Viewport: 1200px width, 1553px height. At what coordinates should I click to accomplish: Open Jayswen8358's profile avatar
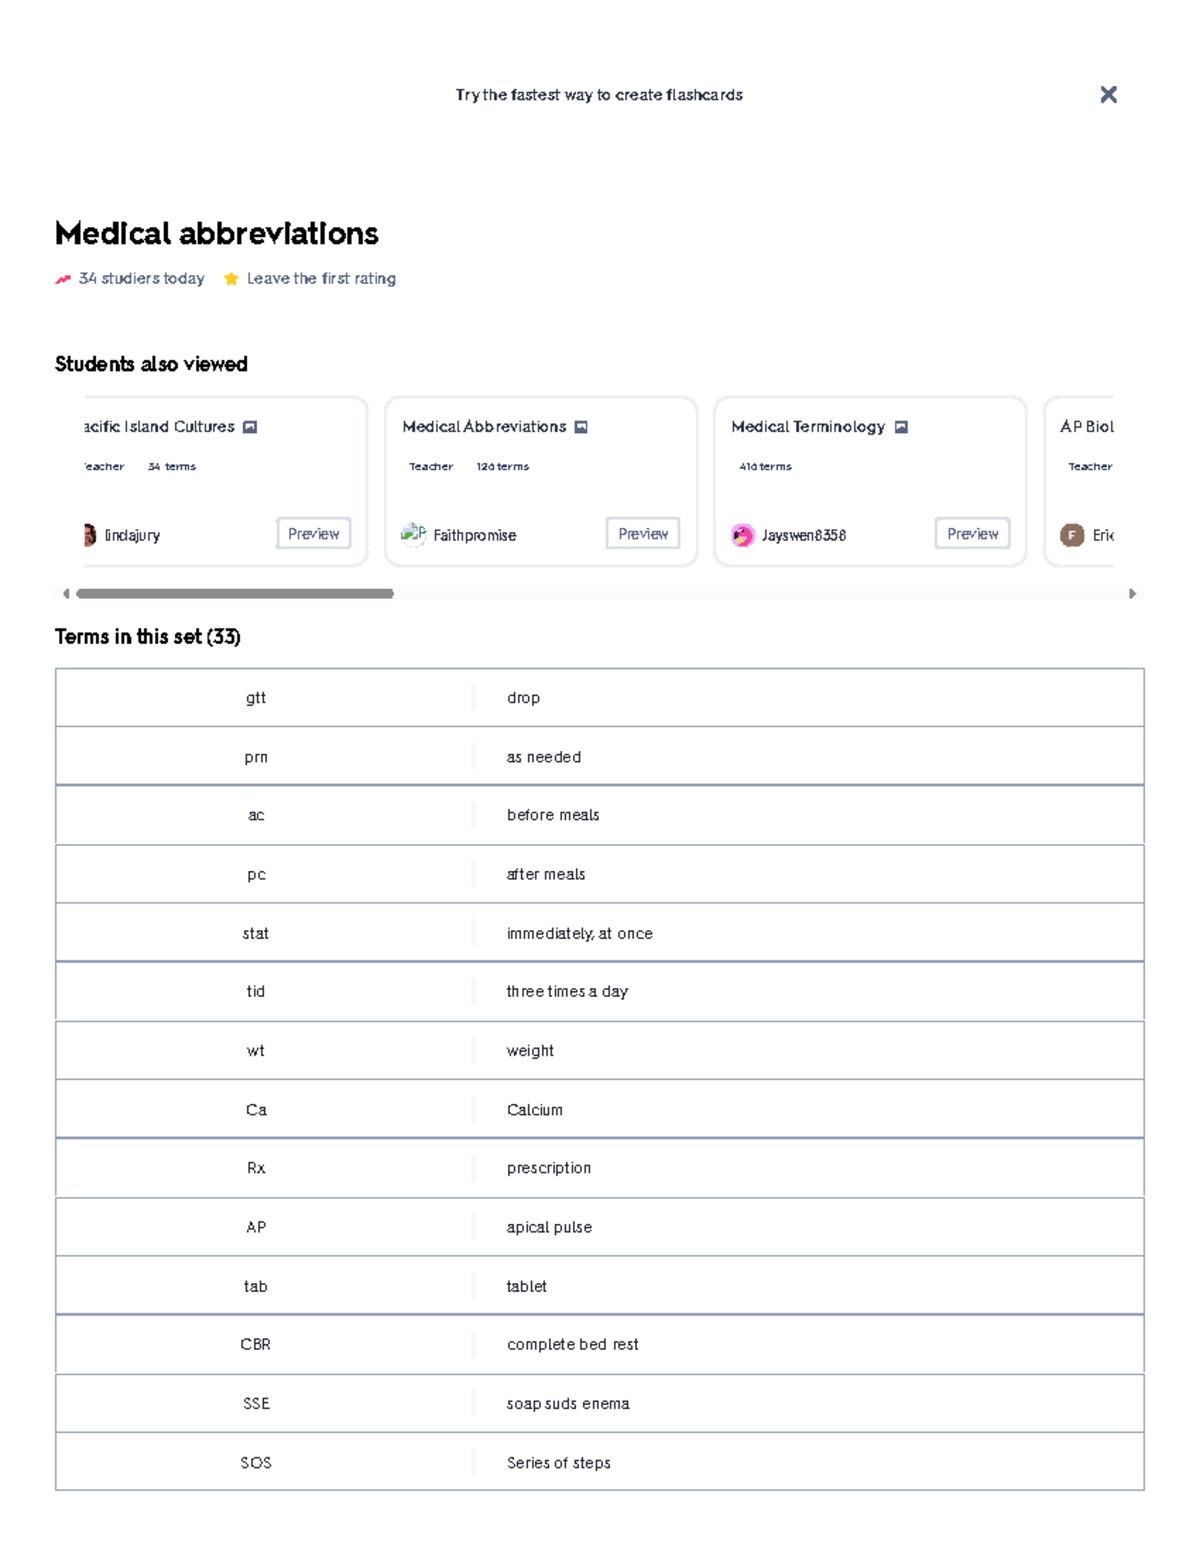744,535
